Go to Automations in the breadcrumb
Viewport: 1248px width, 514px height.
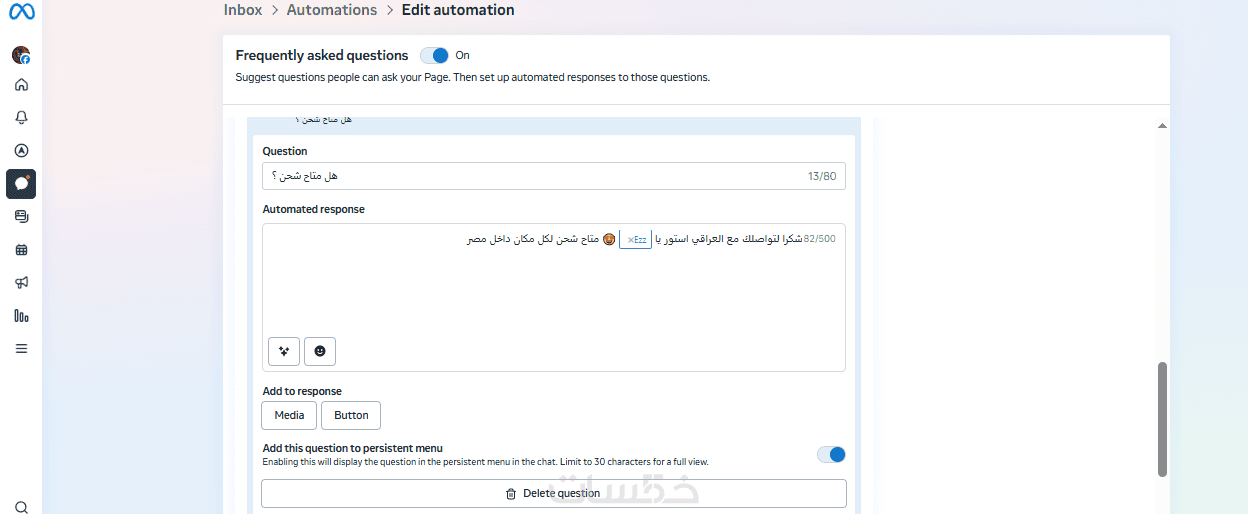click(x=332, y=10)
